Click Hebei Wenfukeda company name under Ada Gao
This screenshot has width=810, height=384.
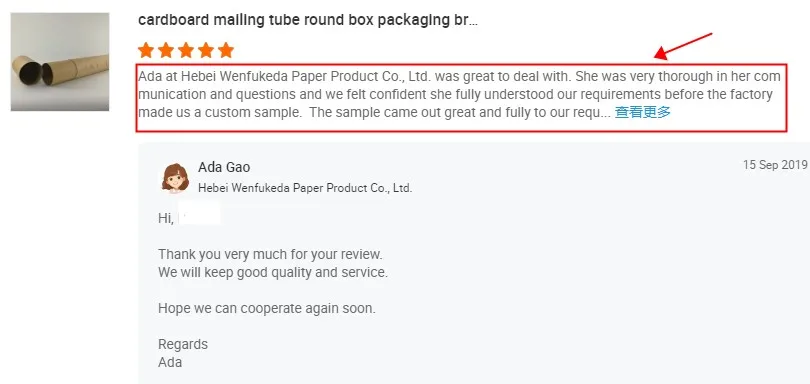(305, 188)
